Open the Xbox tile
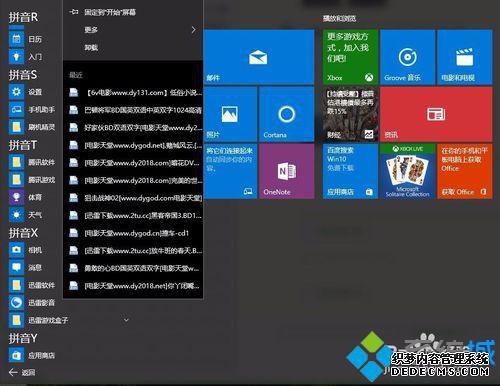Viewport: 500px width, 386px height. (x=350, y=57)
